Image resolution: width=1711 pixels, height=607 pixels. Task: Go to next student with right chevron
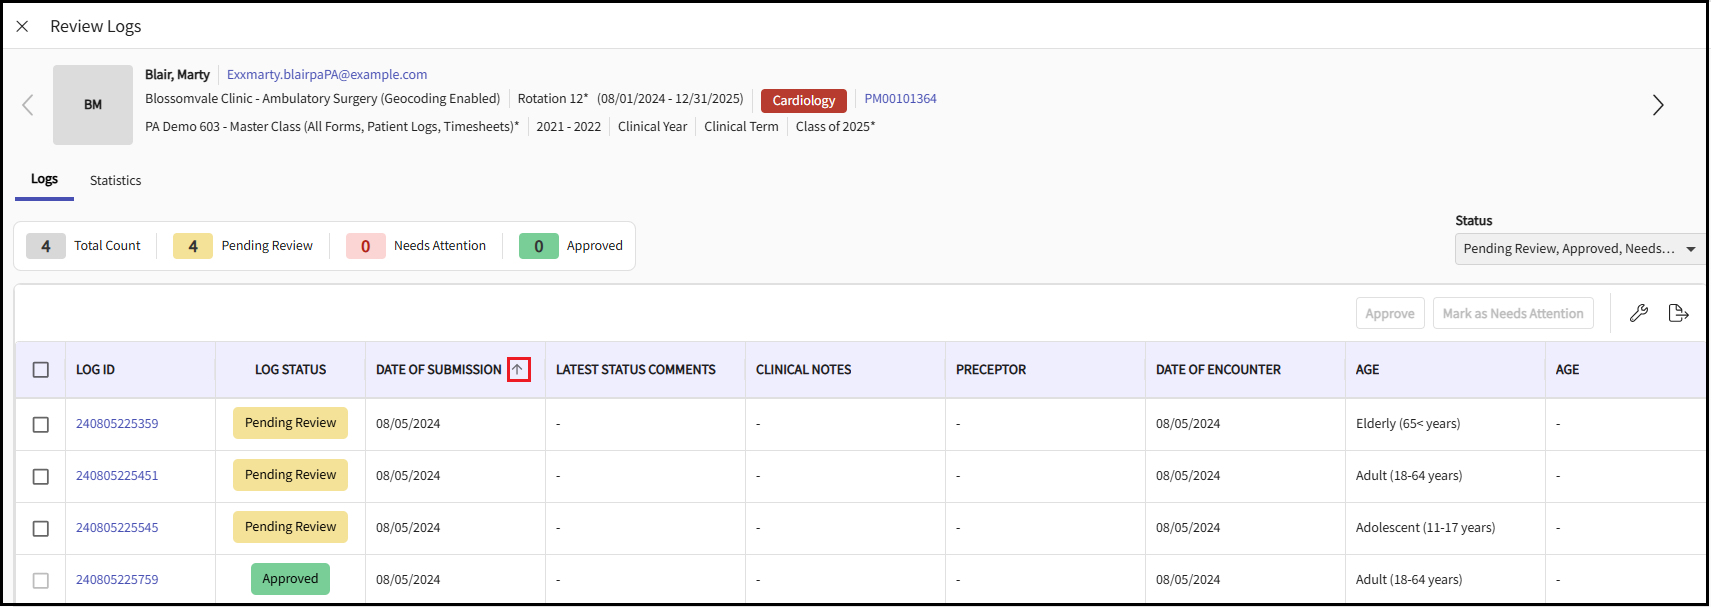[1657, 105]
